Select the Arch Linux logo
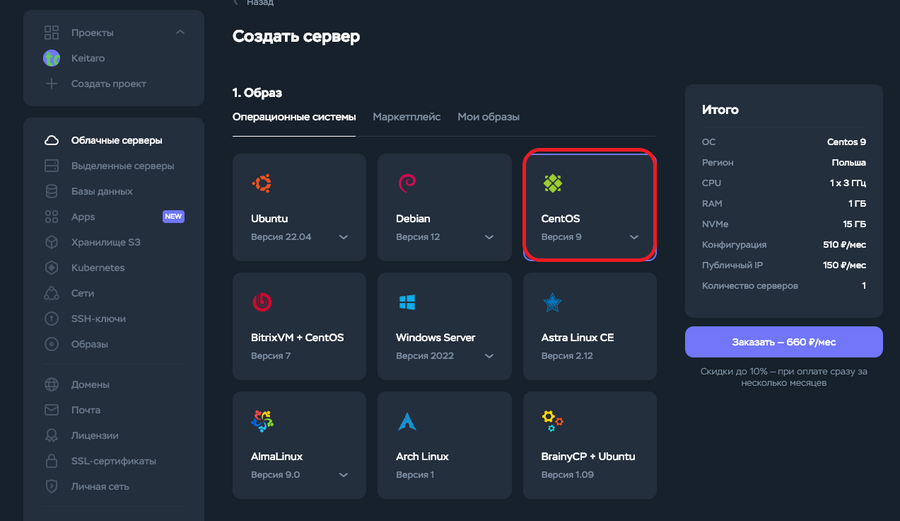This screenshot has width=900, height=521. tap(407, 421)
